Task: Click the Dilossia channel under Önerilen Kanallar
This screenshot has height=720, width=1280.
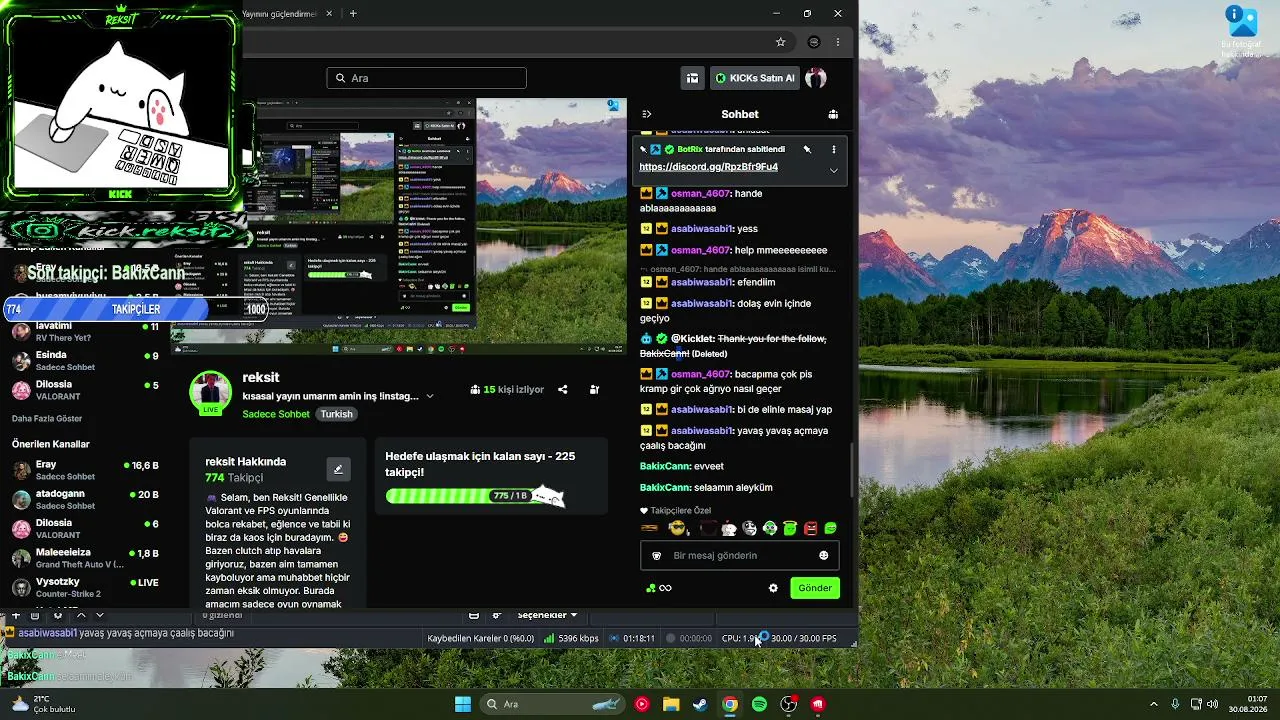Action: click(85, 528)
